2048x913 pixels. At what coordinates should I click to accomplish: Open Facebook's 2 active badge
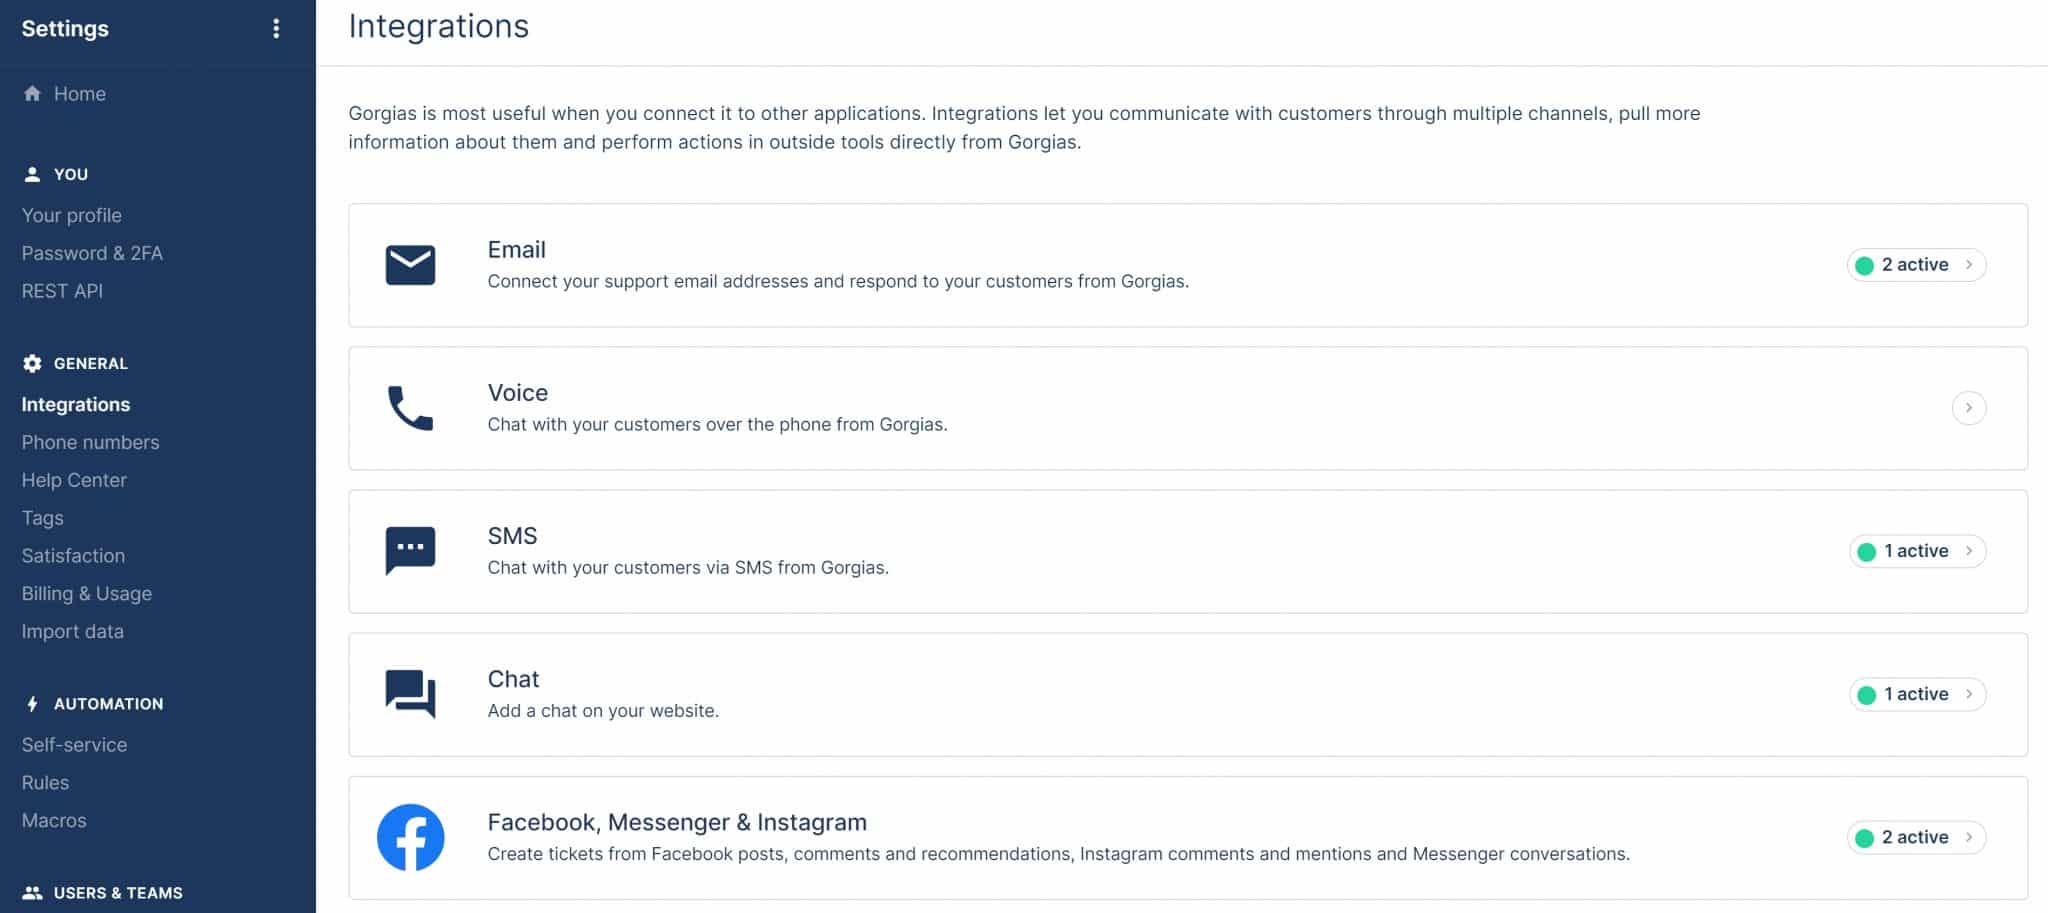coord(1916,837)
